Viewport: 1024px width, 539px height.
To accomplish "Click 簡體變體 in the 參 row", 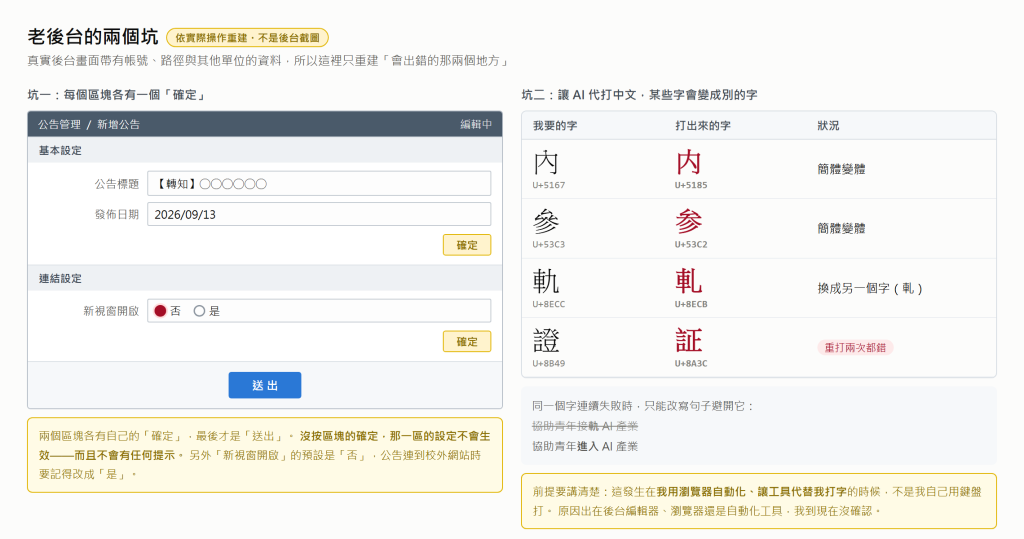I will coord(841,229).
